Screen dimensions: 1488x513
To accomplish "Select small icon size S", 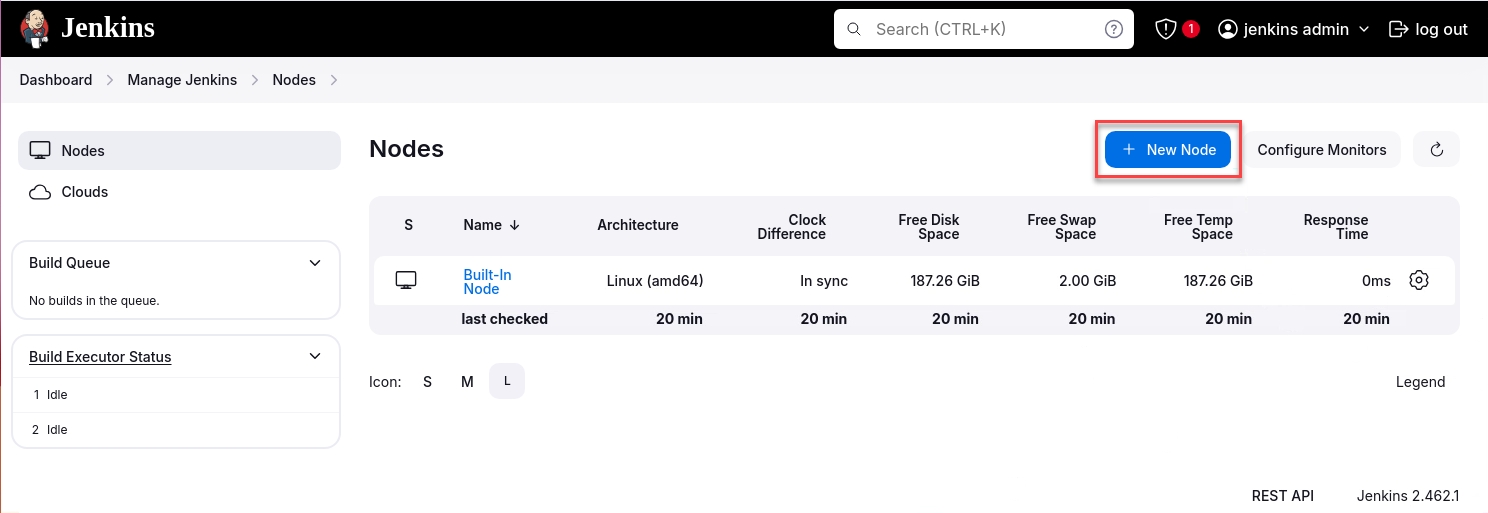I will pyautogui.click(x=427, y=381).
